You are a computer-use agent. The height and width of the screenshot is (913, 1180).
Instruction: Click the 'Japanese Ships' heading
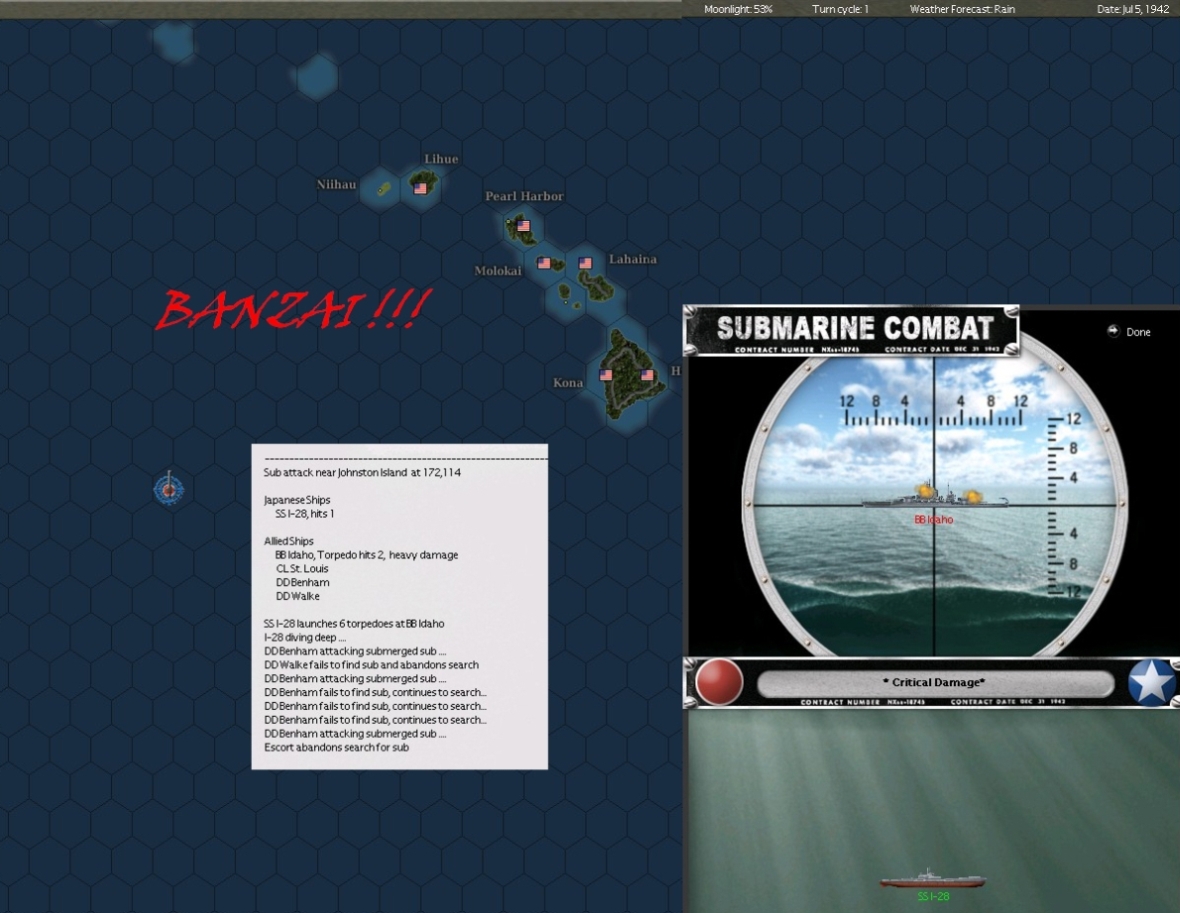click(x=297, y=500)
